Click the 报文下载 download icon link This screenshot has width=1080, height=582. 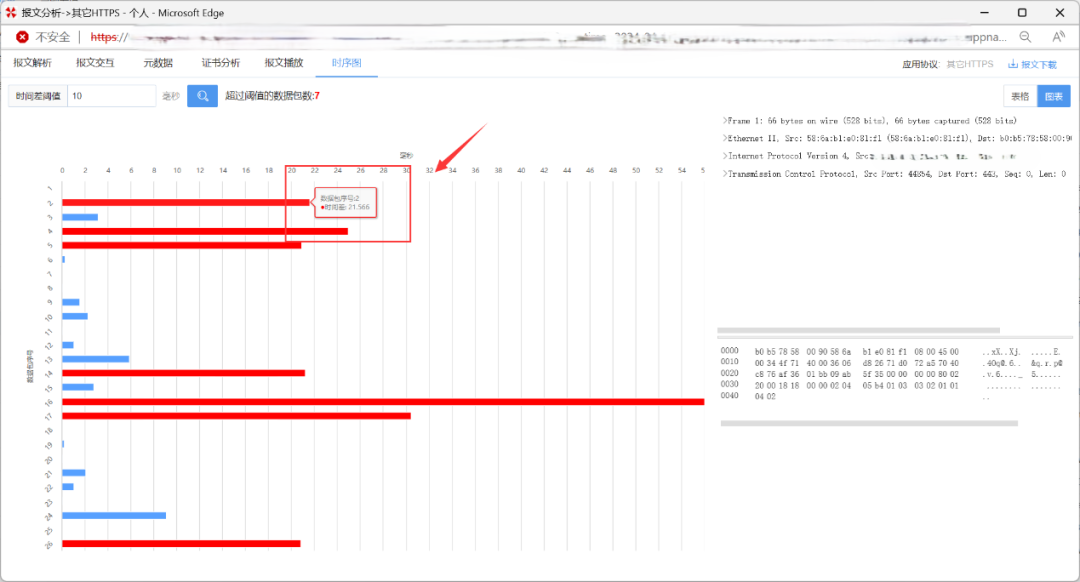(x=1032, y=64)
